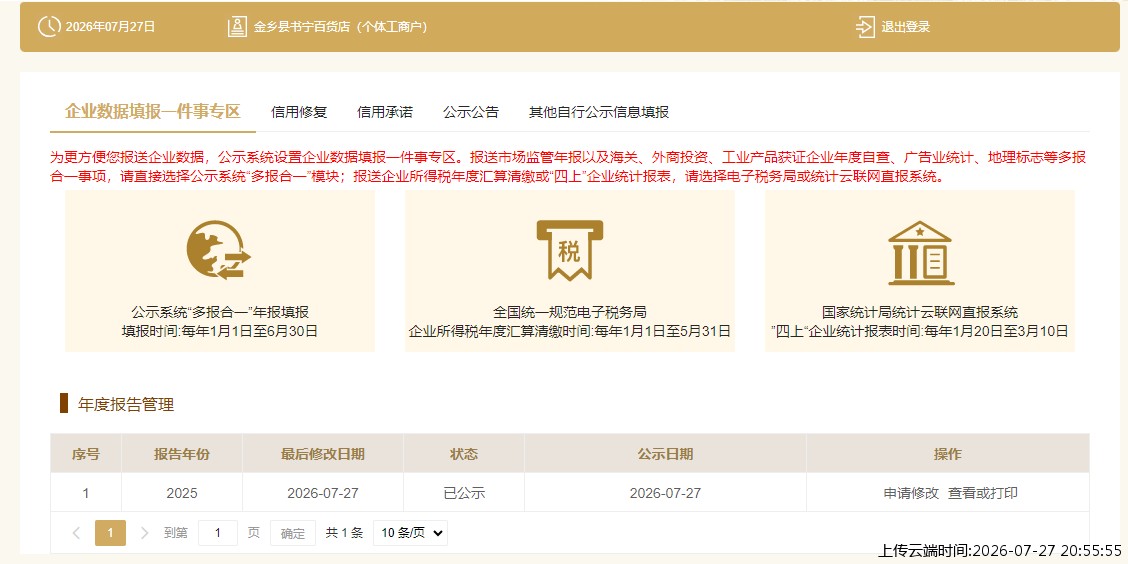Click the 确定 page jump button

pos(293,533)
